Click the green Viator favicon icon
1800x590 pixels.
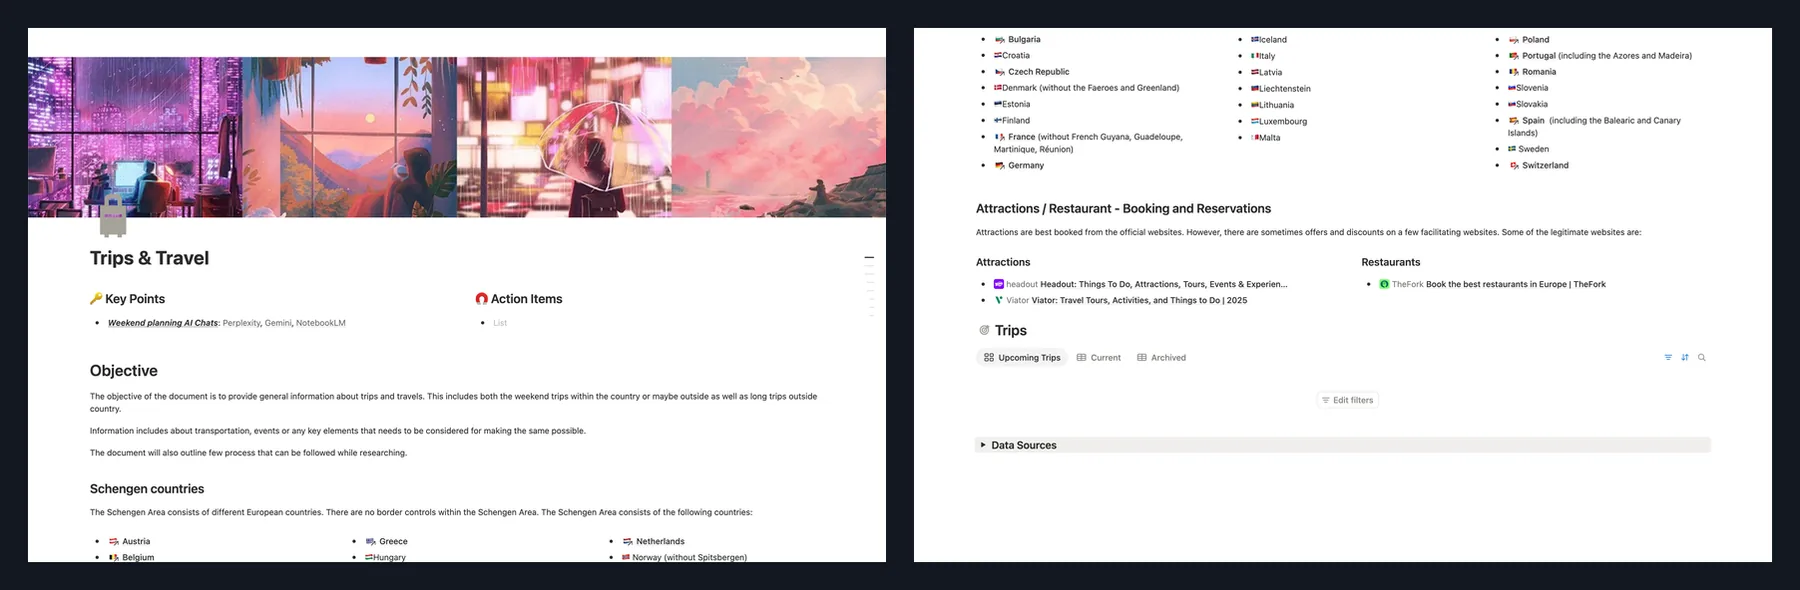pos(998,300)
